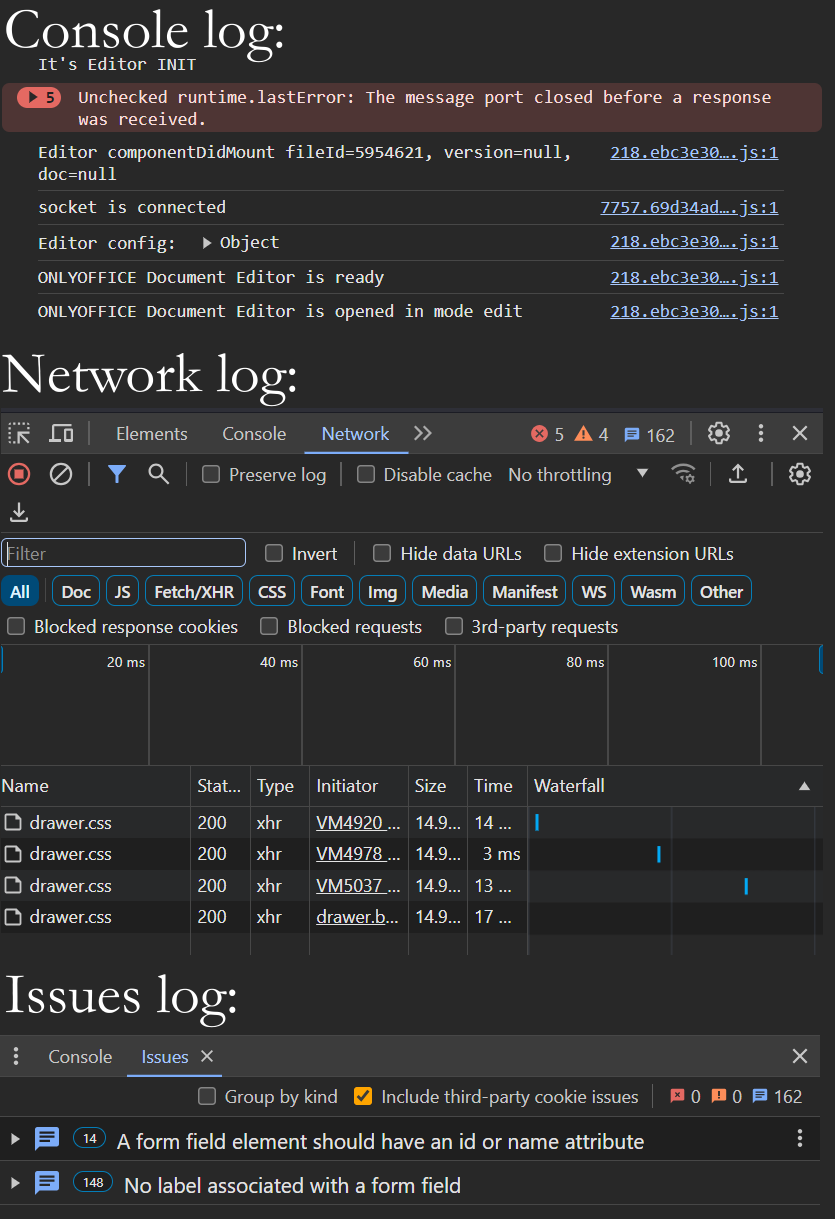Filter requests by Media
Screen dimensions: 835x1219
point(445,591)
